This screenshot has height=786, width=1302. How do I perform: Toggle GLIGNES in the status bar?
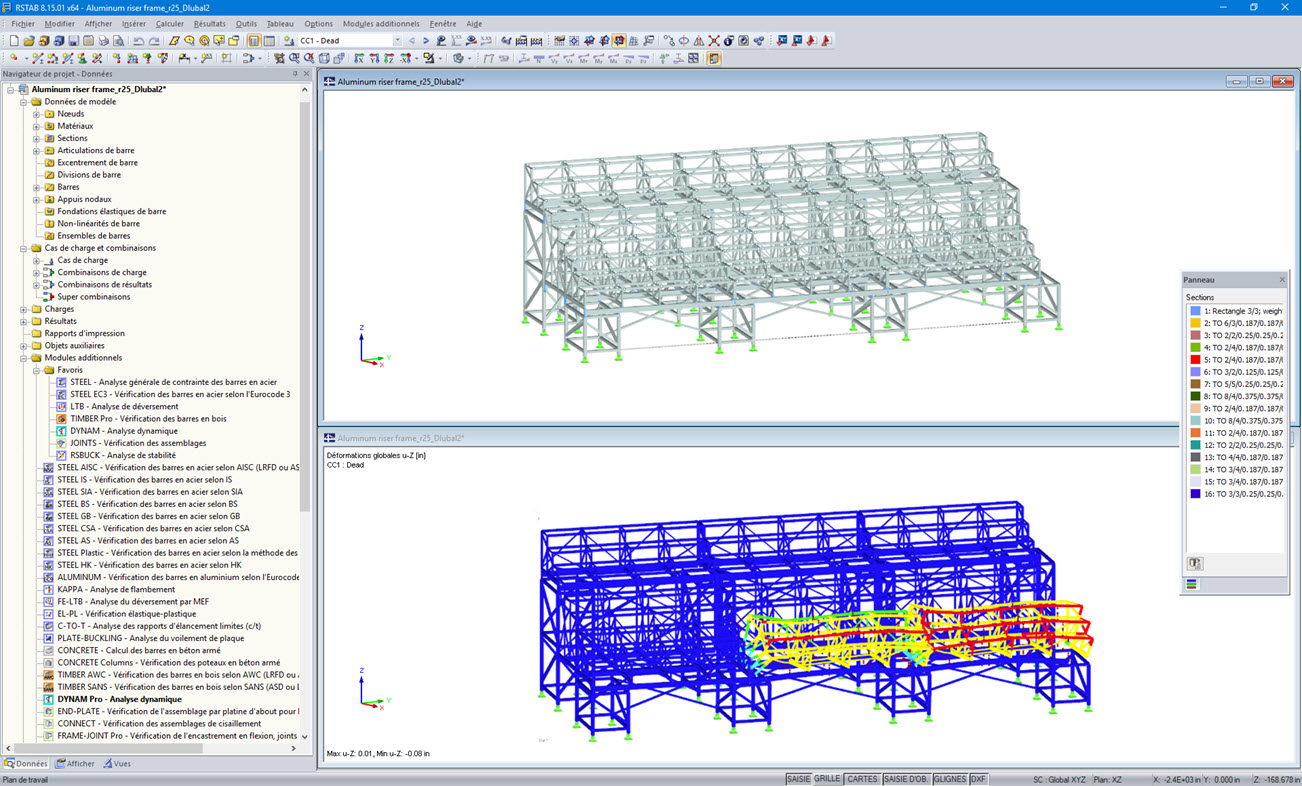pyautogui.click(x=950, y=779)
